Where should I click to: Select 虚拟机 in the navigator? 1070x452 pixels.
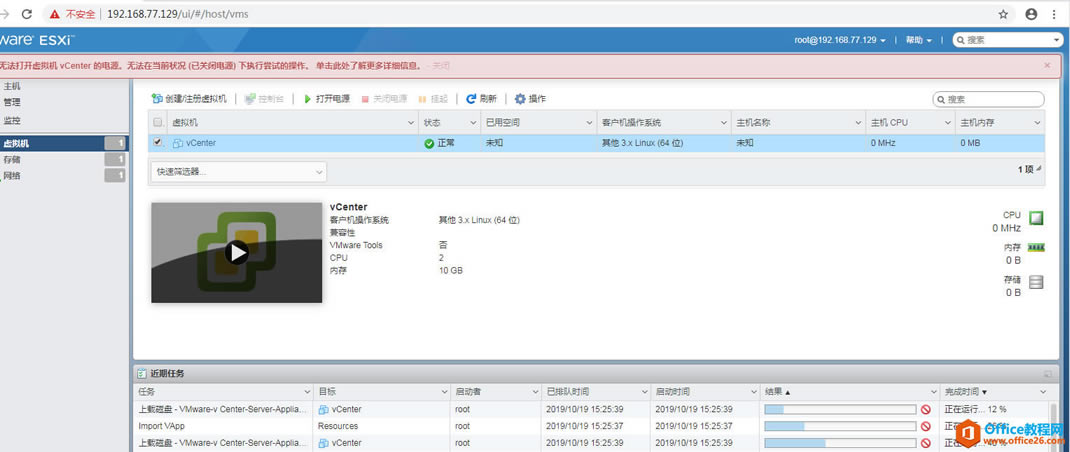(x=63, y=143)
